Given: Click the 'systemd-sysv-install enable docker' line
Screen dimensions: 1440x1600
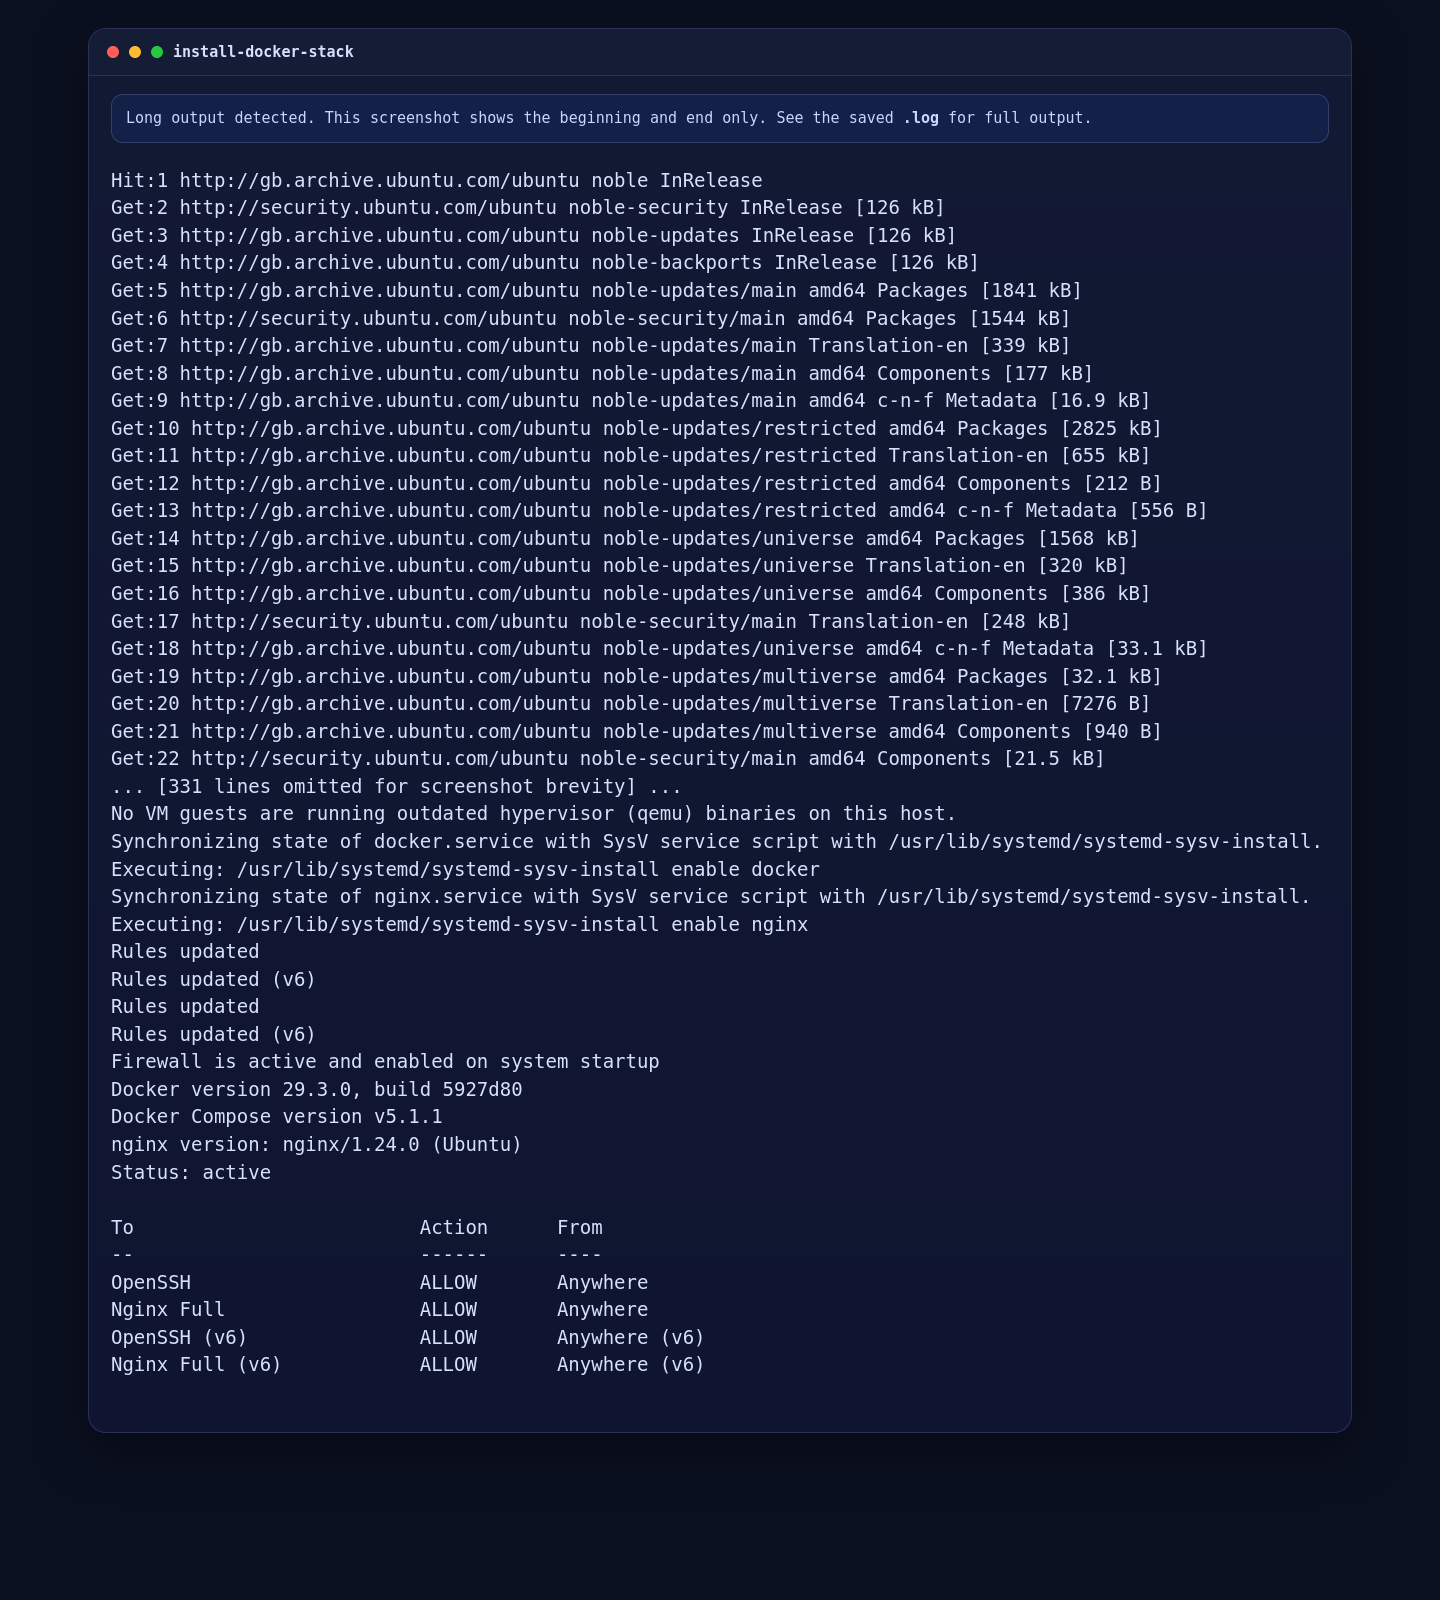Looking at the screenshot, I should click(x=465, y=870).
